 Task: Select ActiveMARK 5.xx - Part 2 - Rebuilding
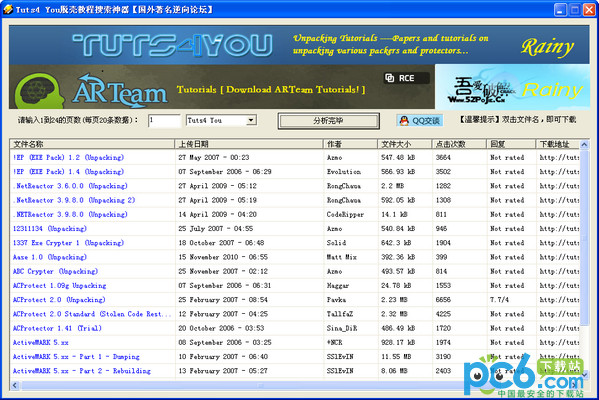[x=82, y=371]
